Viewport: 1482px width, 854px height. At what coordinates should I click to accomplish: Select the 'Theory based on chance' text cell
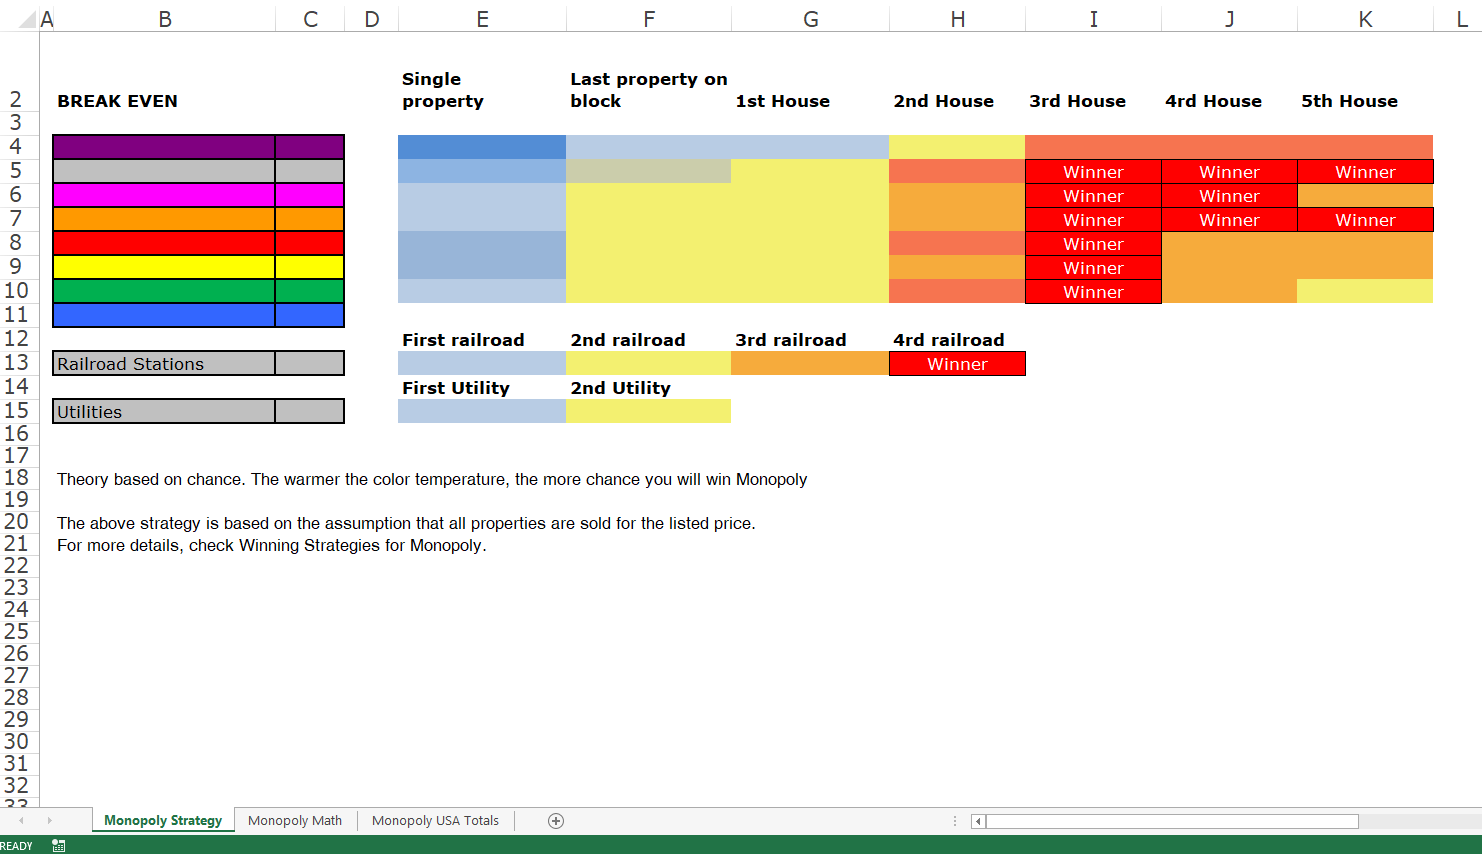coord(432,479)
